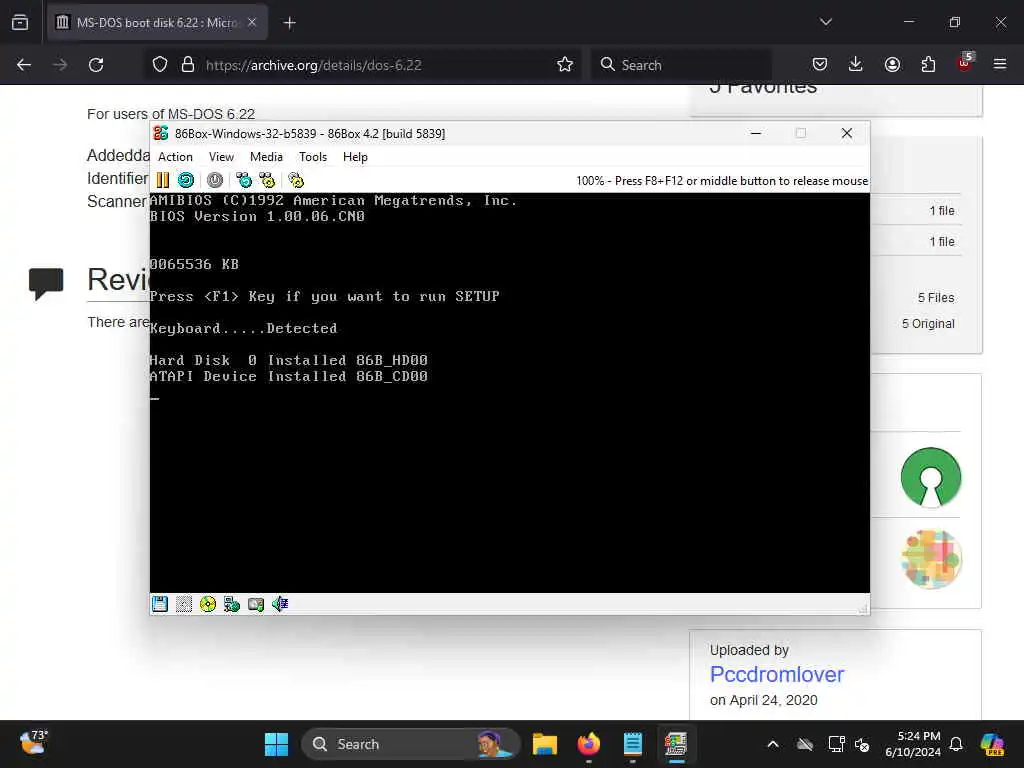The width and height of the screenshot is (1024, 768).
Task: Click the Reviews speech bubble icon
Action: 46,283
